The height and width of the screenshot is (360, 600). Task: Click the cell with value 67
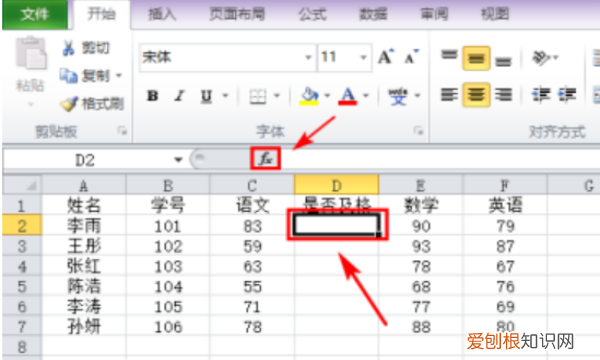pyautogui.click(x=505, y=266)
